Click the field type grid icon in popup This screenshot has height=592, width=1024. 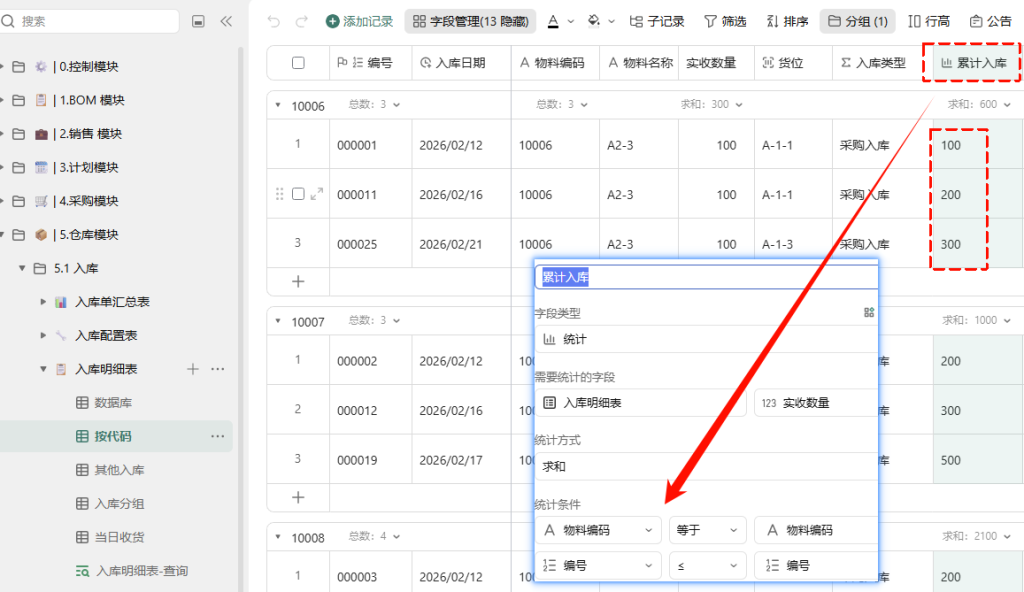pos(869,312)
